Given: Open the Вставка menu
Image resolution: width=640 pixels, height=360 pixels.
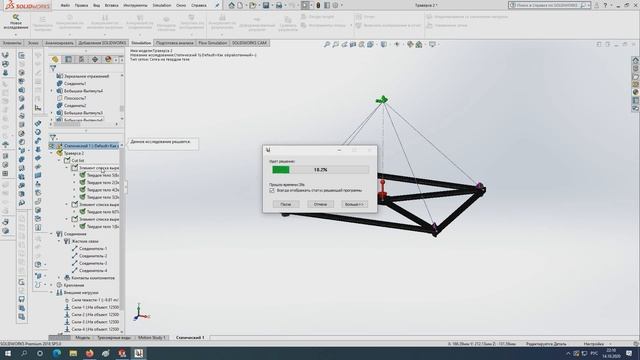Looking at the screenshot, I should point(111,5).
